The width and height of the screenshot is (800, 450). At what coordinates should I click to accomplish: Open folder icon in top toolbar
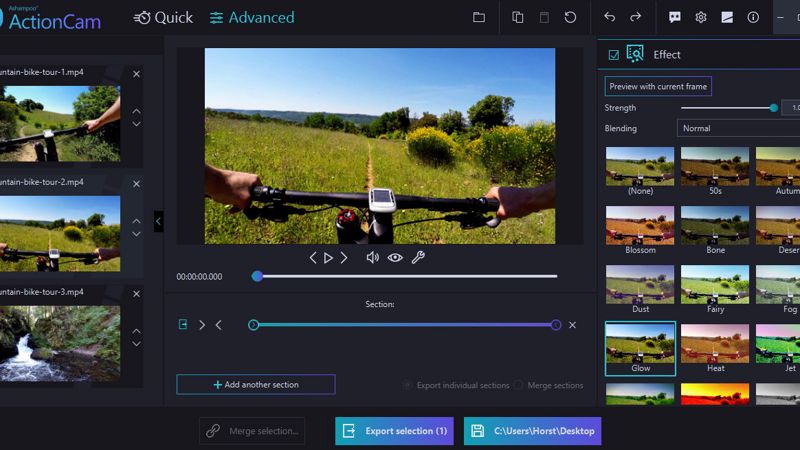click(479, 17)
